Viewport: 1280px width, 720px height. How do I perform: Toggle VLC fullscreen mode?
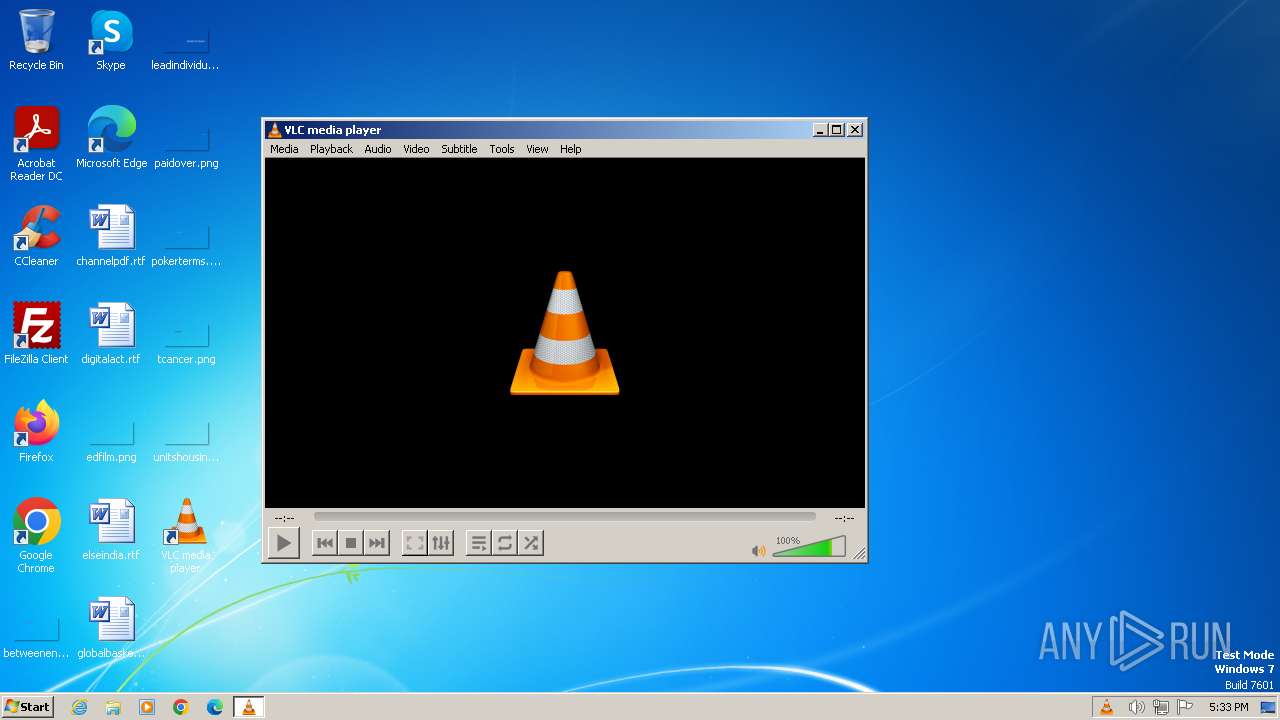point(414,543)
